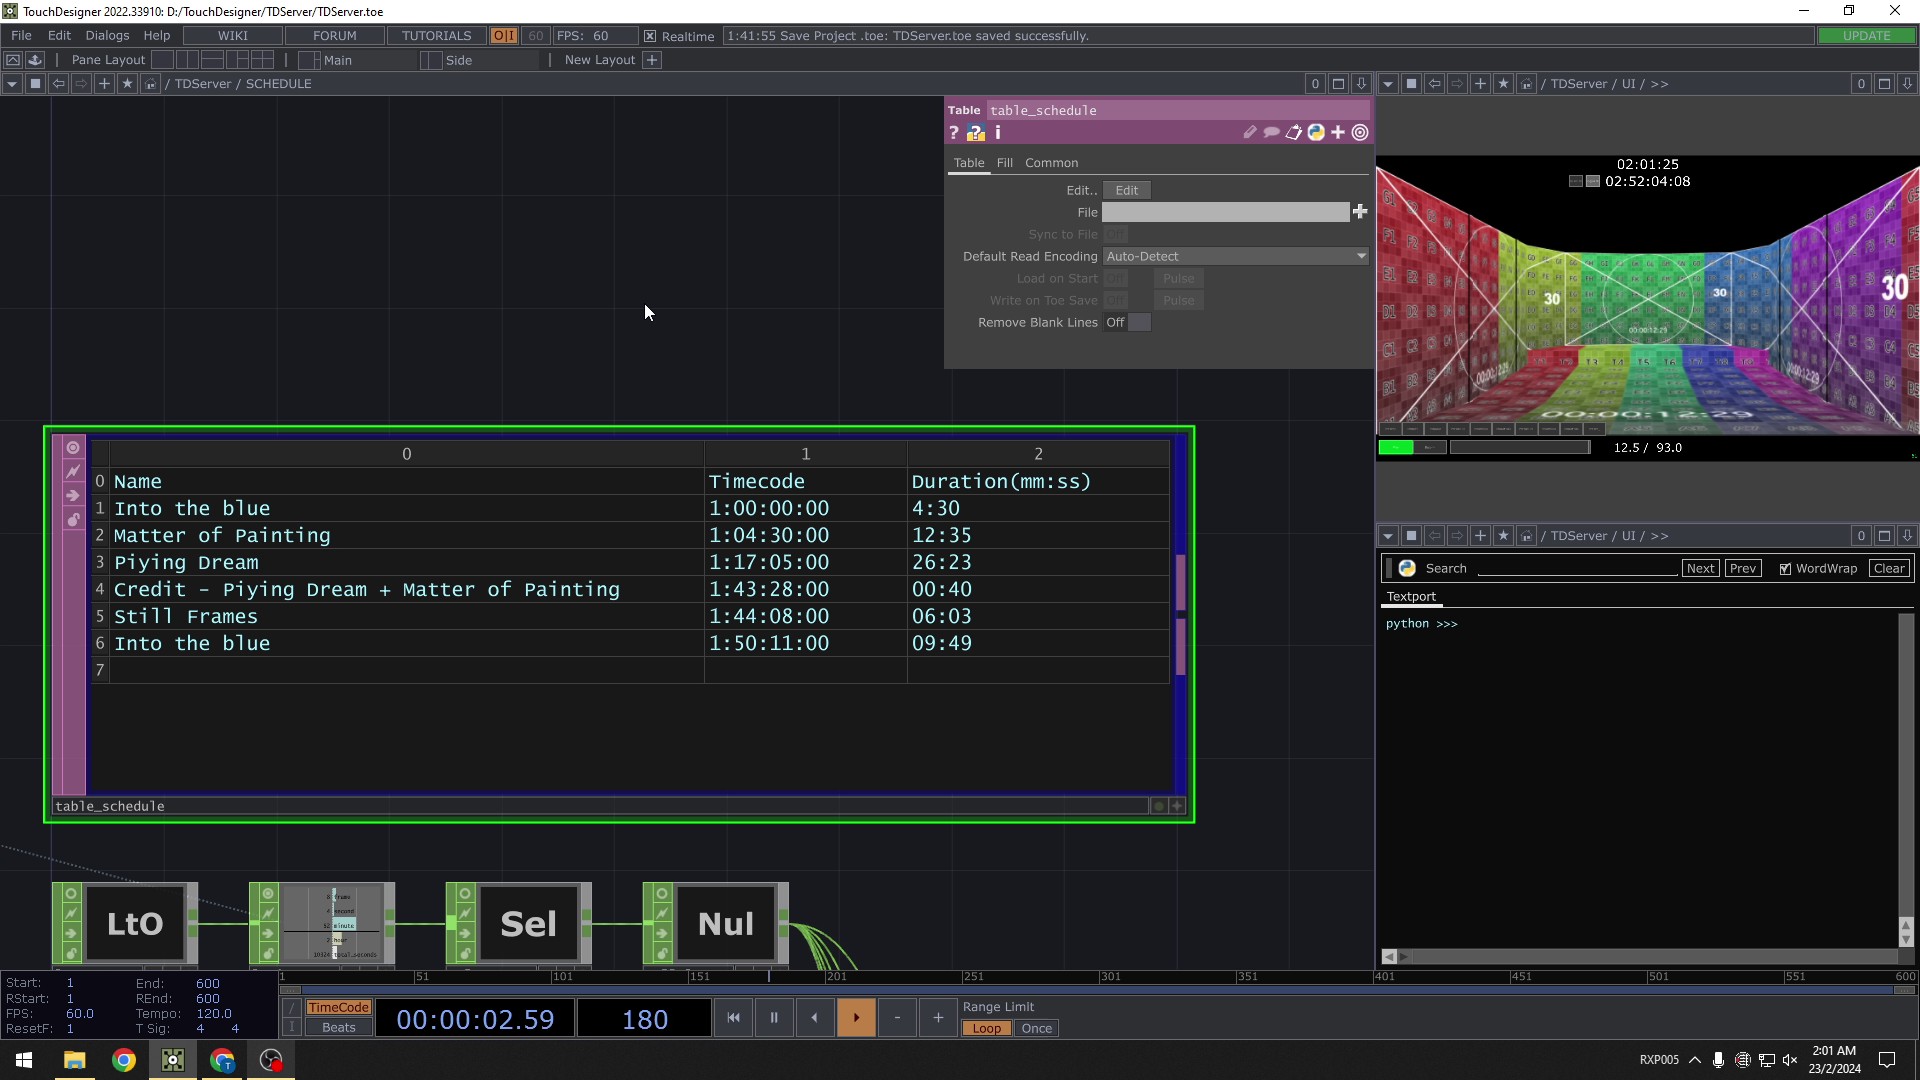Screen dimensions: 1920x1080
Task: Click the bookmark star icon in the network path bar
Action: coord(127,84)
